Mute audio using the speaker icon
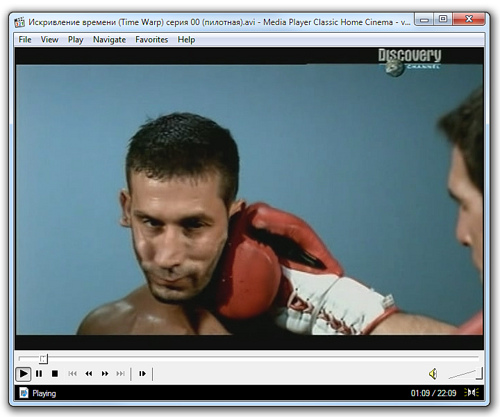 pyautogui.click(x=433, y=374)
